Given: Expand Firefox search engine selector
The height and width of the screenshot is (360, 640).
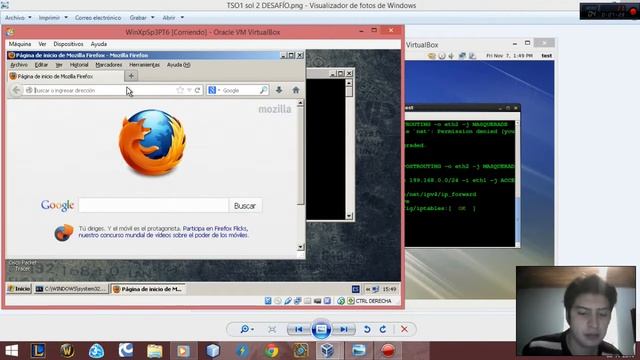Looking at the screenshot, I should (214, 90).
